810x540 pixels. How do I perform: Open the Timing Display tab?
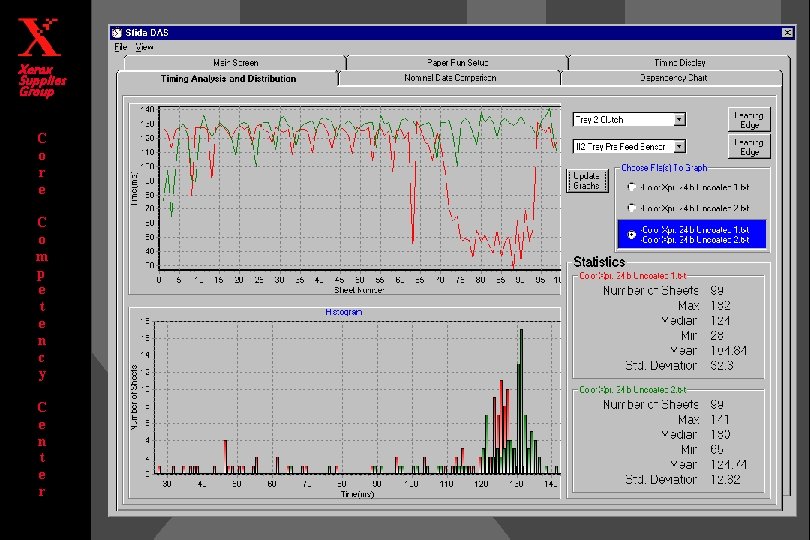tap(680, 63)
